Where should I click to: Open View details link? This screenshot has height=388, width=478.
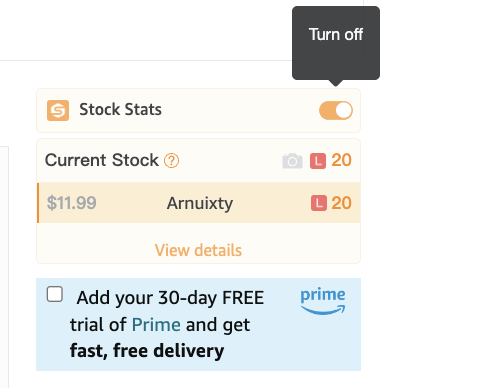(x=198, y=250)
